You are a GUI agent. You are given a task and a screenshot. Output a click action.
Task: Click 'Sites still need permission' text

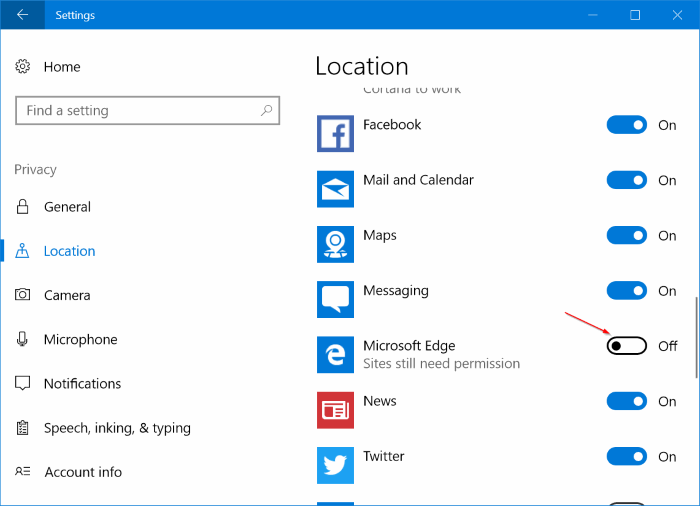point(442,364)
